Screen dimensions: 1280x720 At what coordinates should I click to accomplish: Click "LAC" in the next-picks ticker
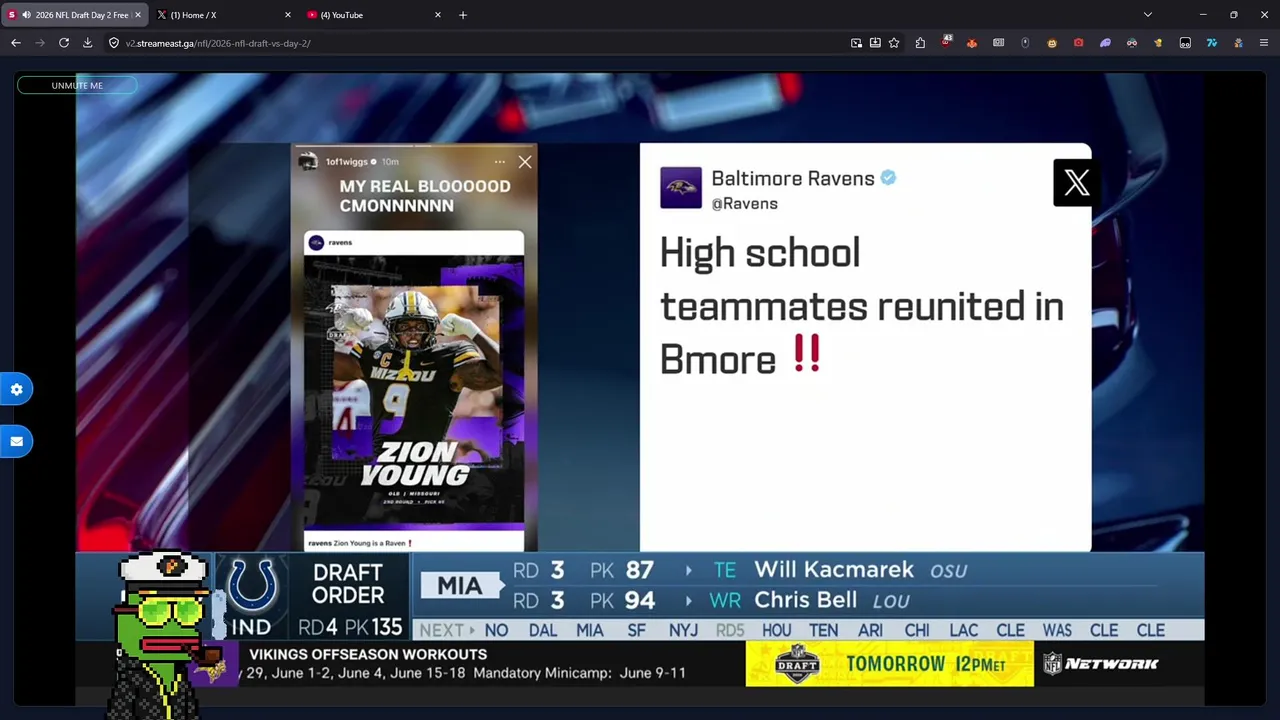[x=963, y=630]
